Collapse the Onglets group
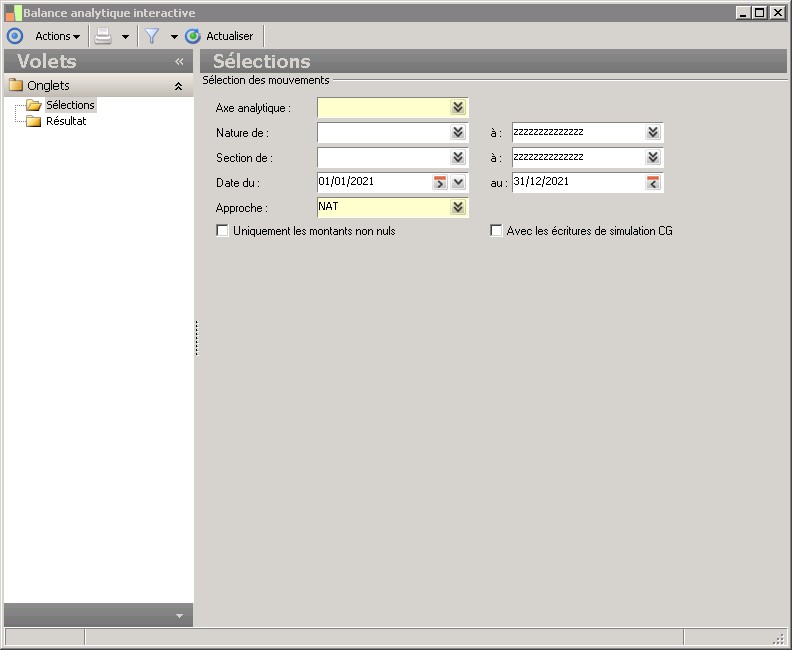792x650 pixels. pos(178,87)
